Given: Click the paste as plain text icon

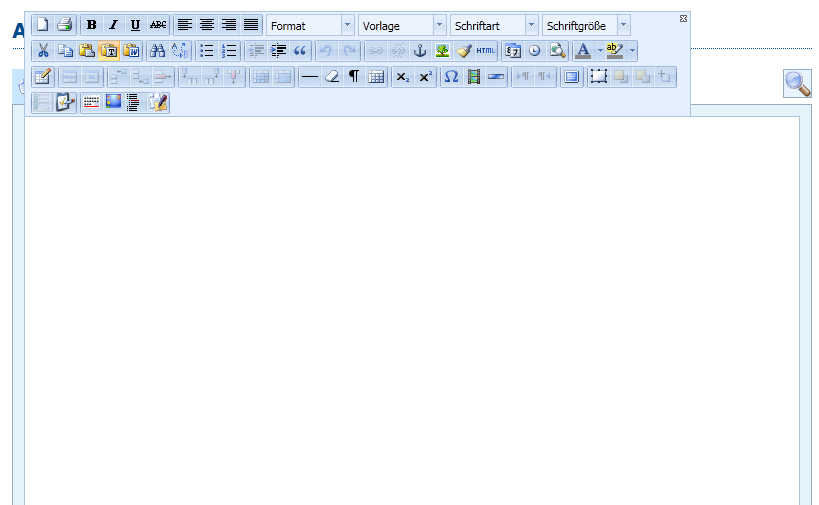Looking at the screenshot, I should 109,51.
